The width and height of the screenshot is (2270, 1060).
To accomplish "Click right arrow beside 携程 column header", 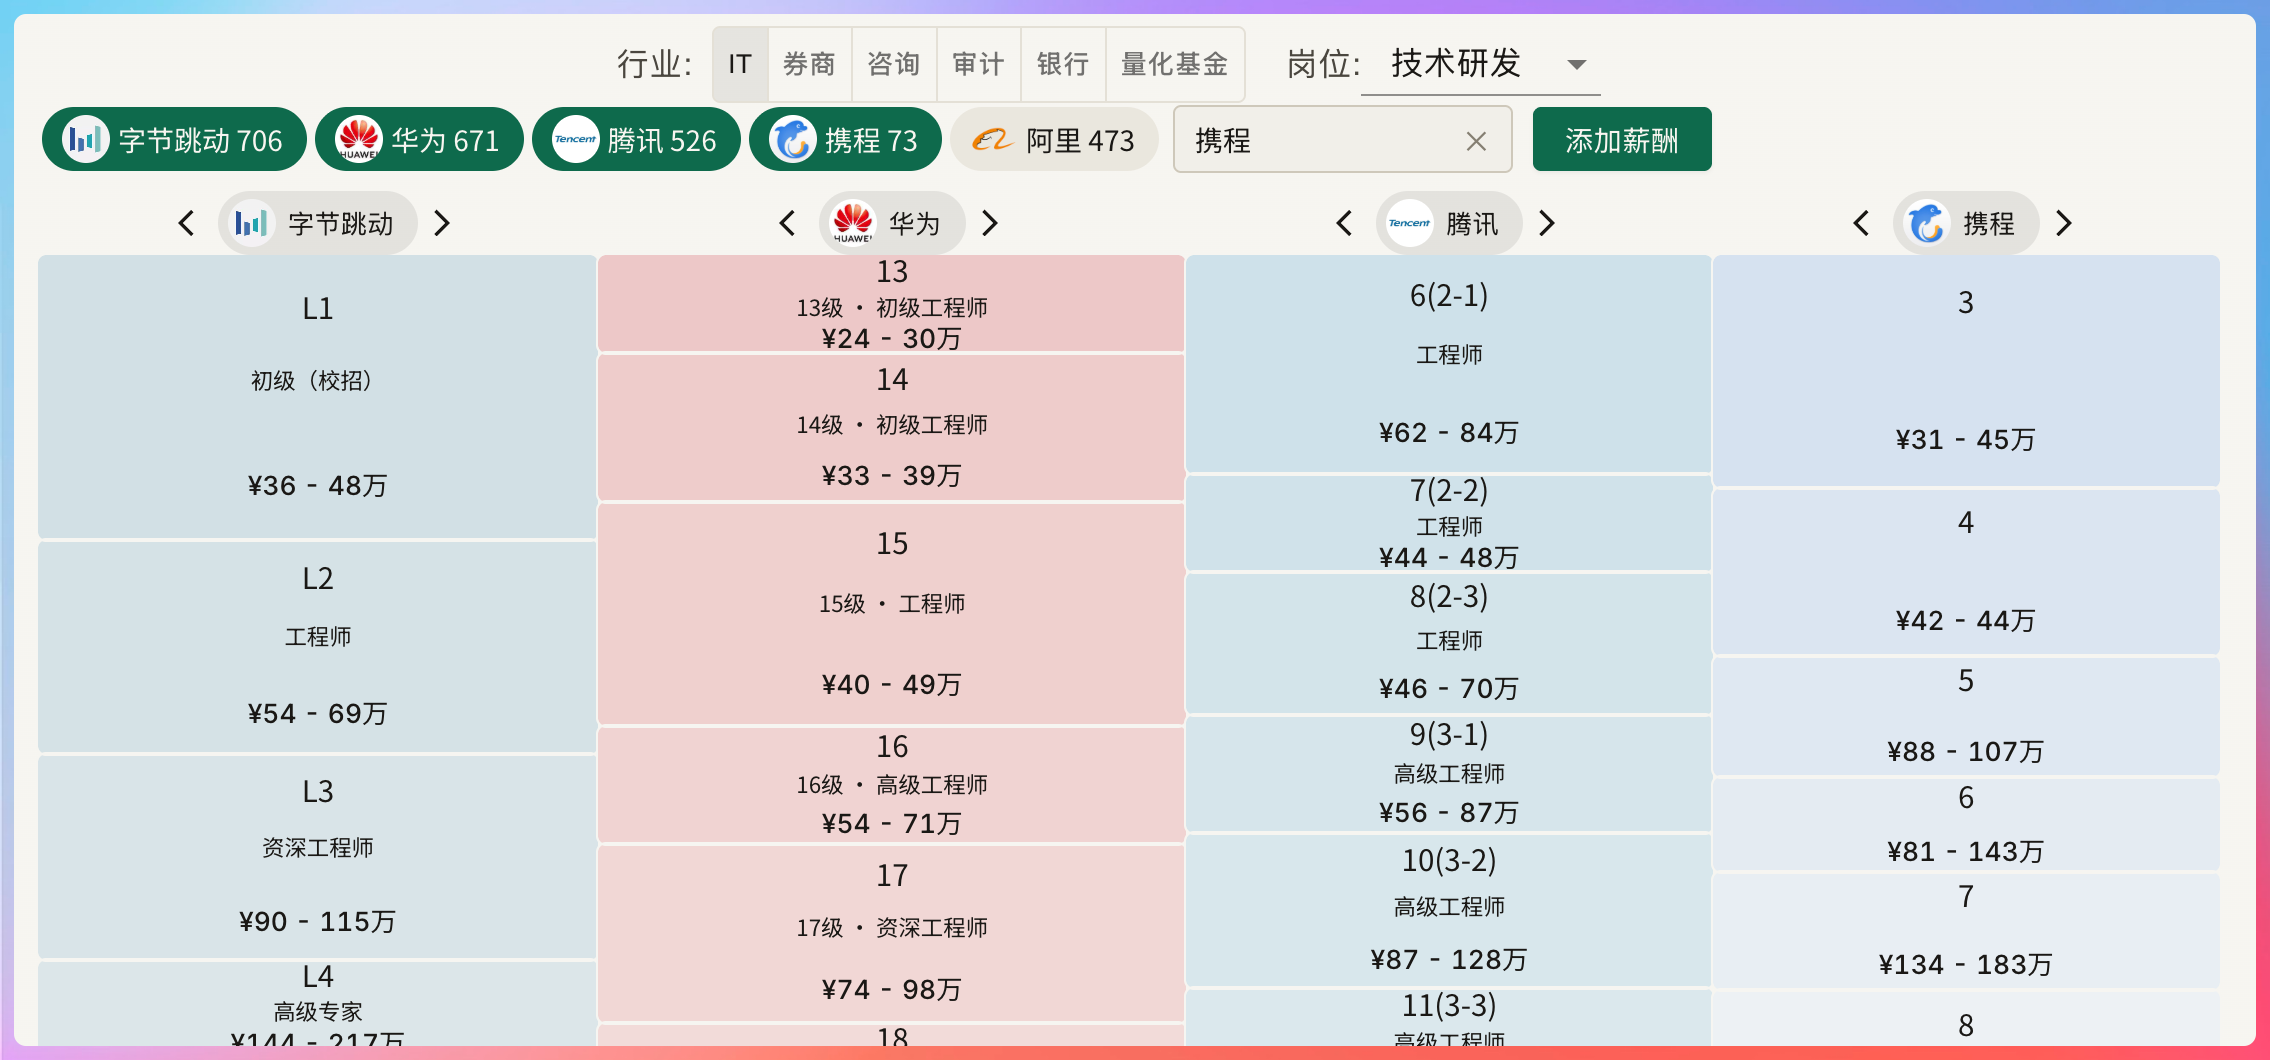I will 2064,223.
